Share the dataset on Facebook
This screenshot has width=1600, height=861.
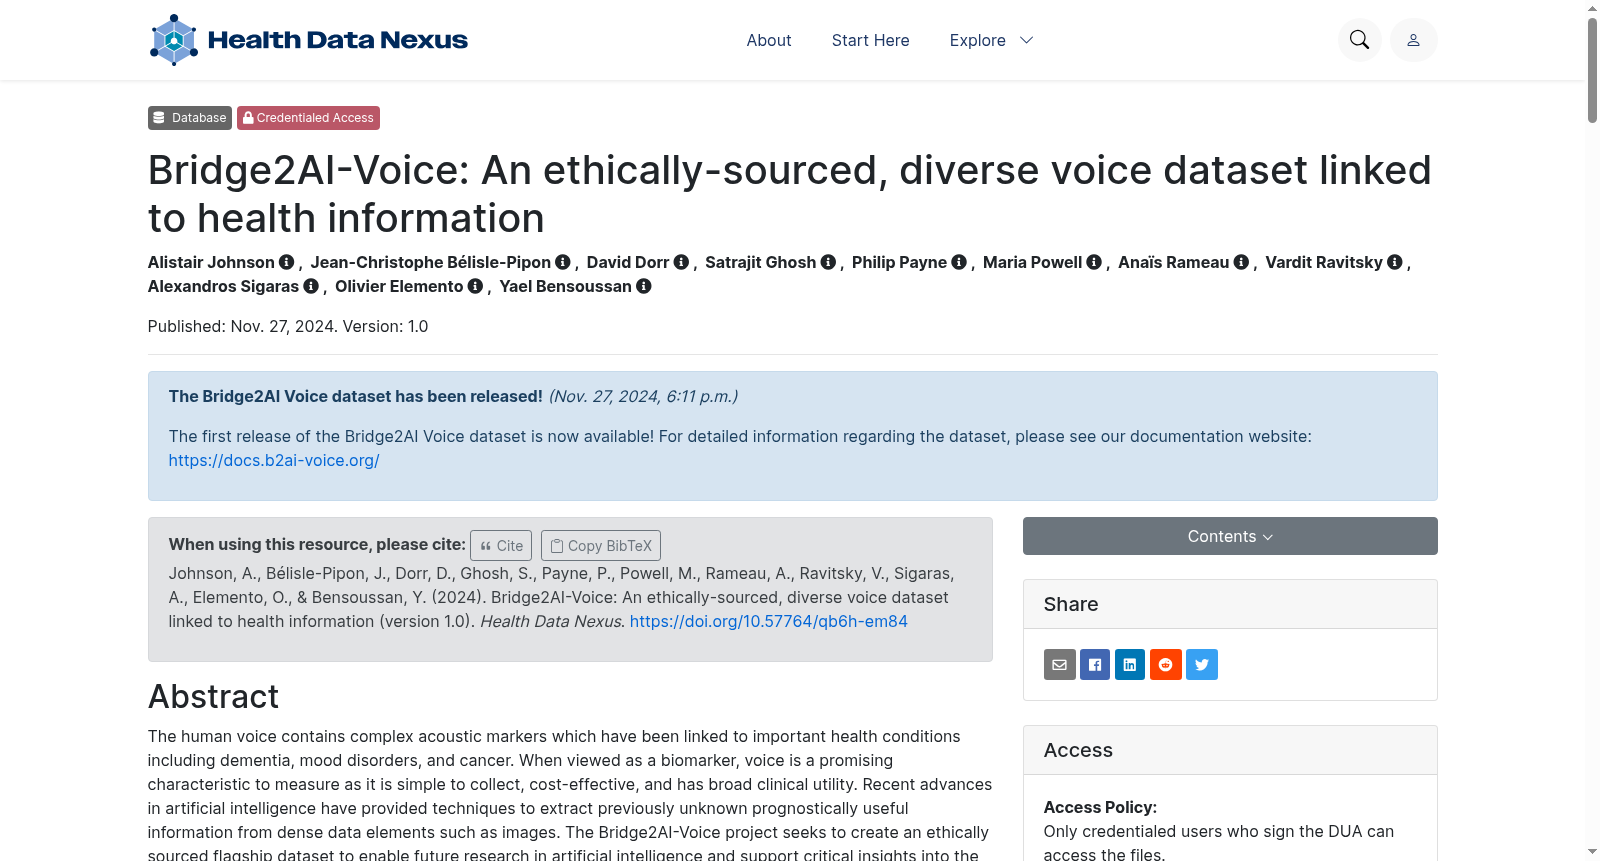click(1095, 665)
